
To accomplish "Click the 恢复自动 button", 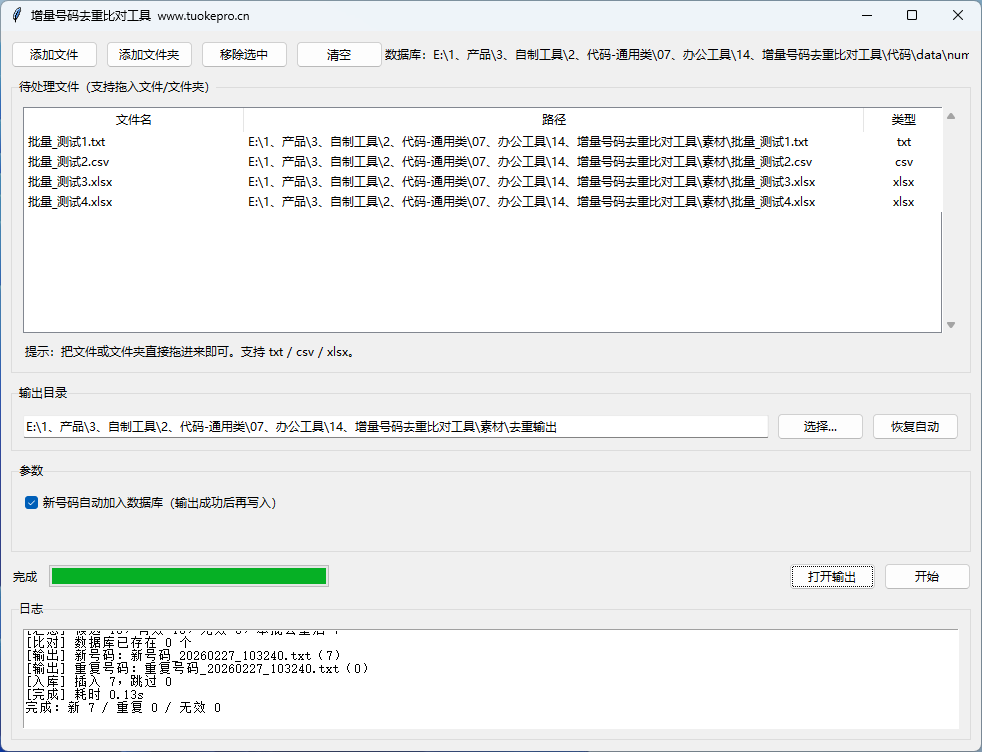I will coord(915,426).
